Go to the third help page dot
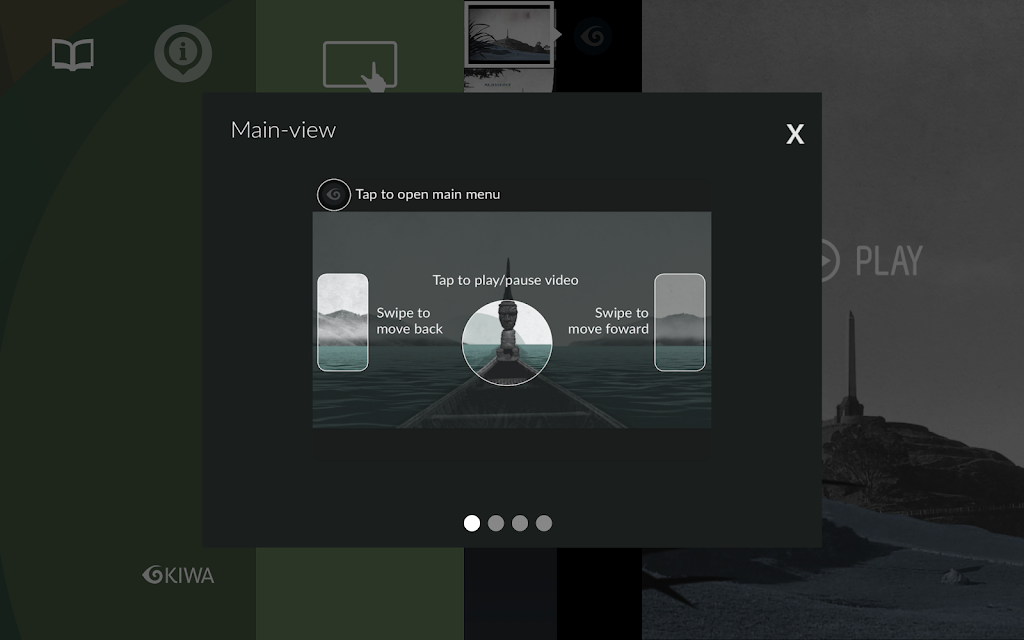 tap(520, 523)
